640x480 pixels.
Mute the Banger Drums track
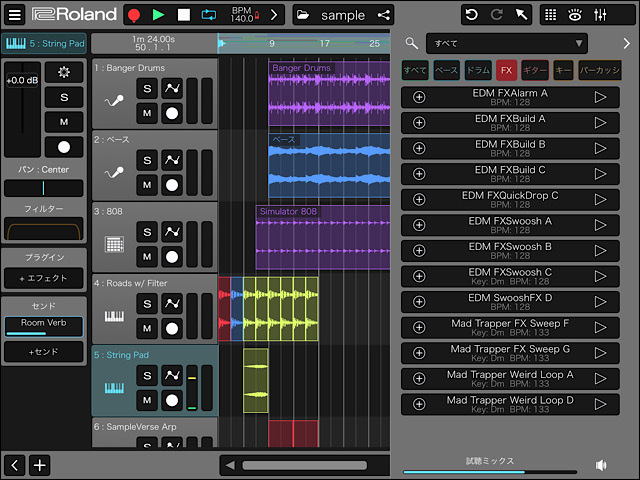click(x=147, y=113)
